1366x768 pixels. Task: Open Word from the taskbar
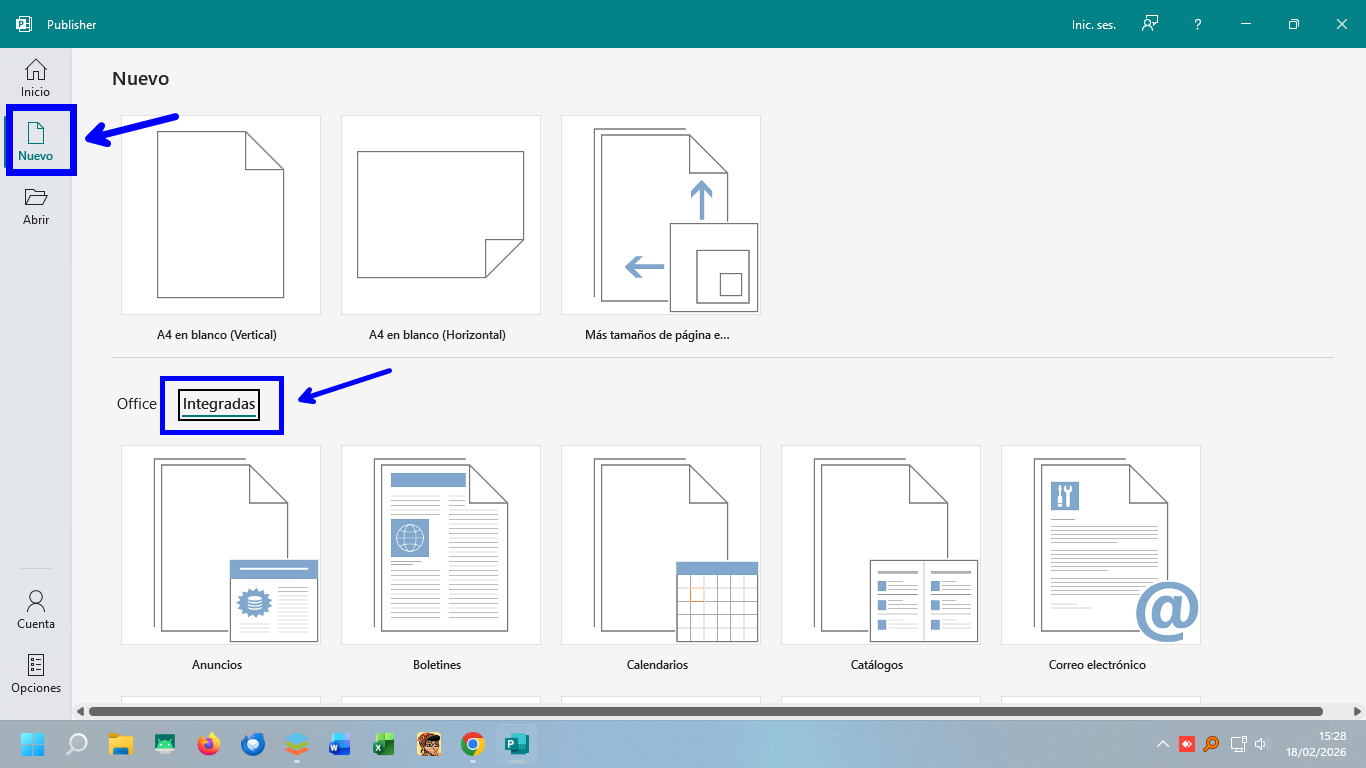click(x=341, y=744)
